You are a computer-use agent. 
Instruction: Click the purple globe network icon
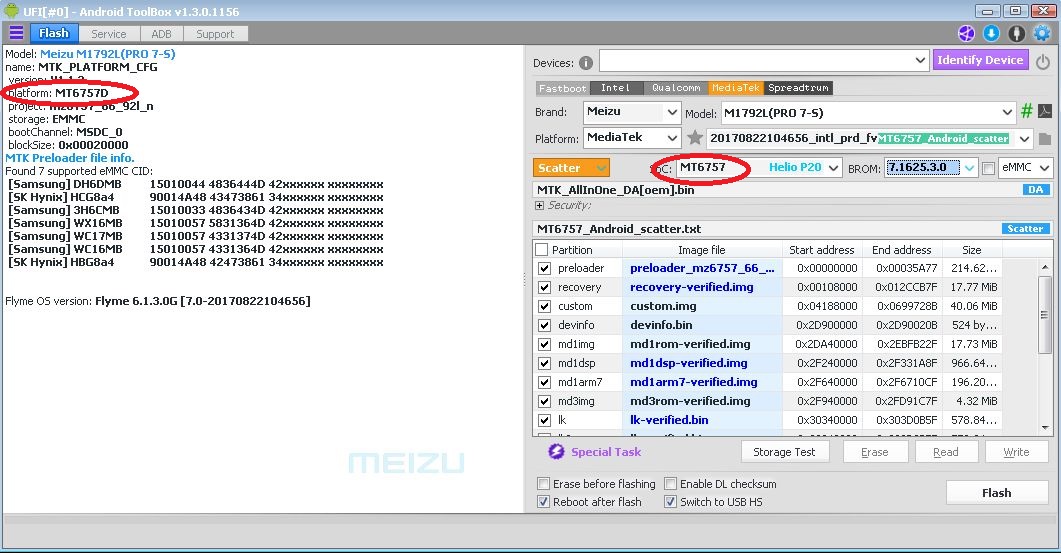pyautogui.click(x=966, y=33)
